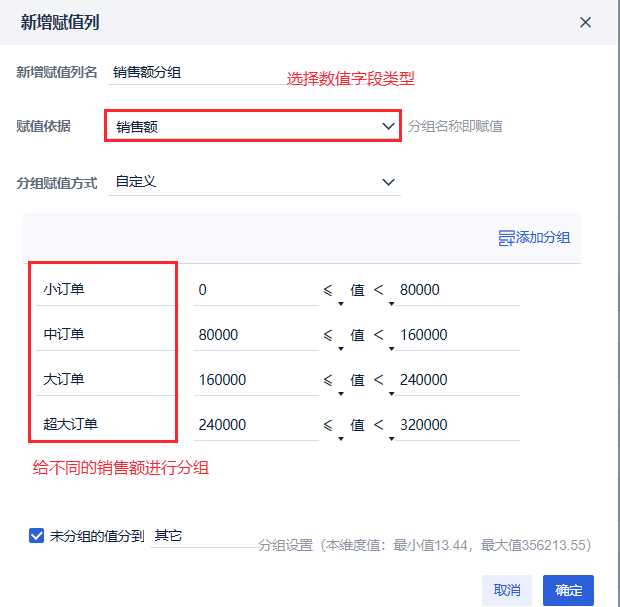This screenshot has width=620, height=607.
Task: Edit lower bound 240000 of 超大订单
Action: 256,425
